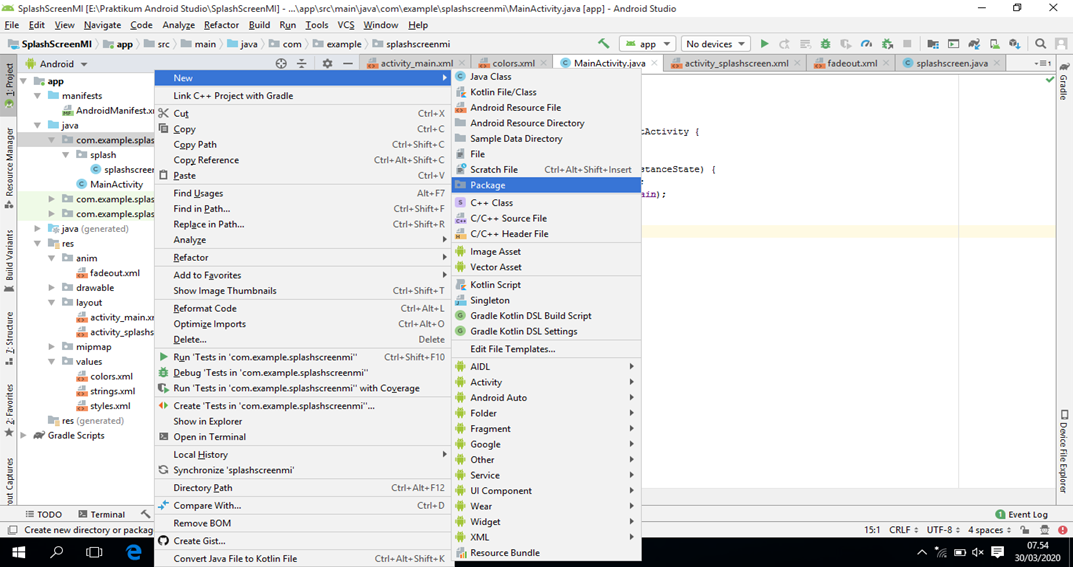Open the Activity submenu entry
Viewport: 1073px width, 567px height.
pyautogui.click(x=546, y=382)
